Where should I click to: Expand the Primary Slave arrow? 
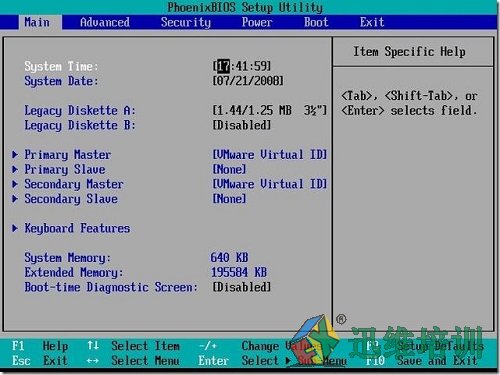click(x=15, y=169)
